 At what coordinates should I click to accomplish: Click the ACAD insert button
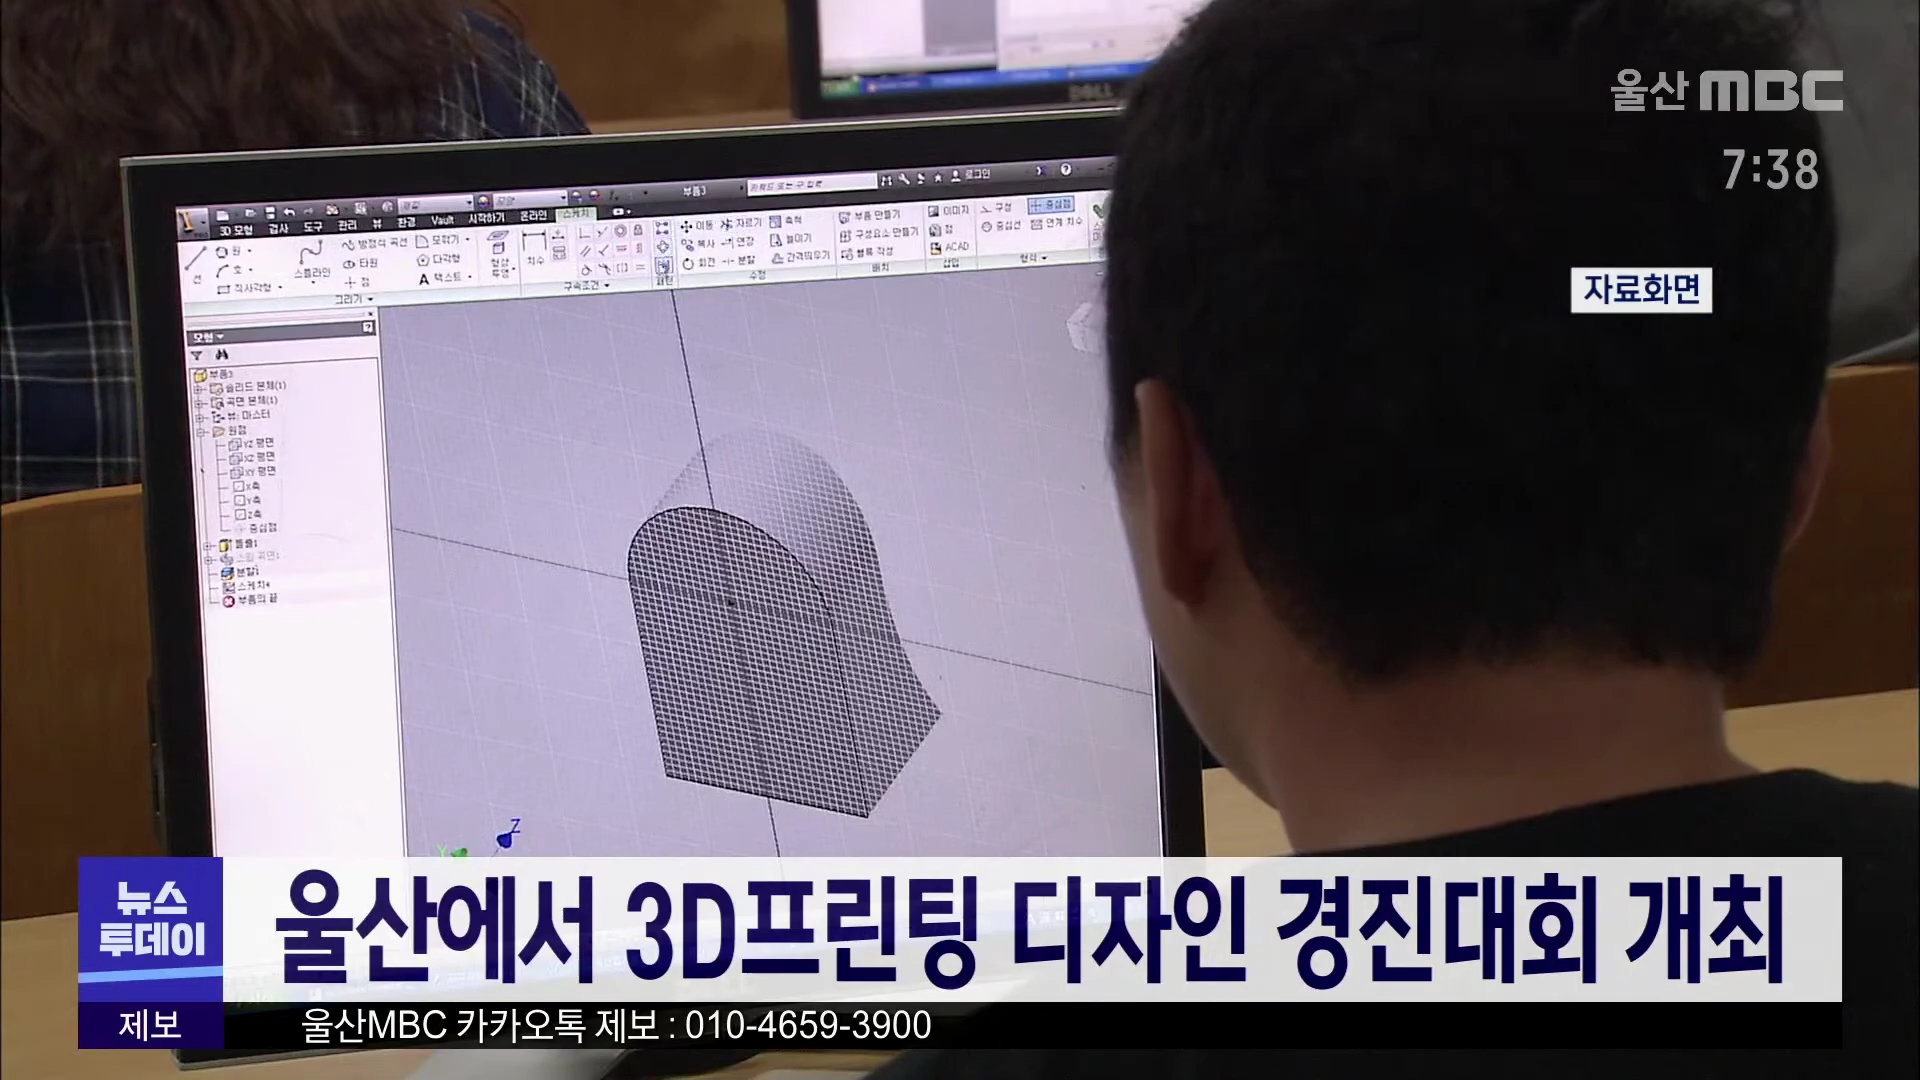pos(950,247)
